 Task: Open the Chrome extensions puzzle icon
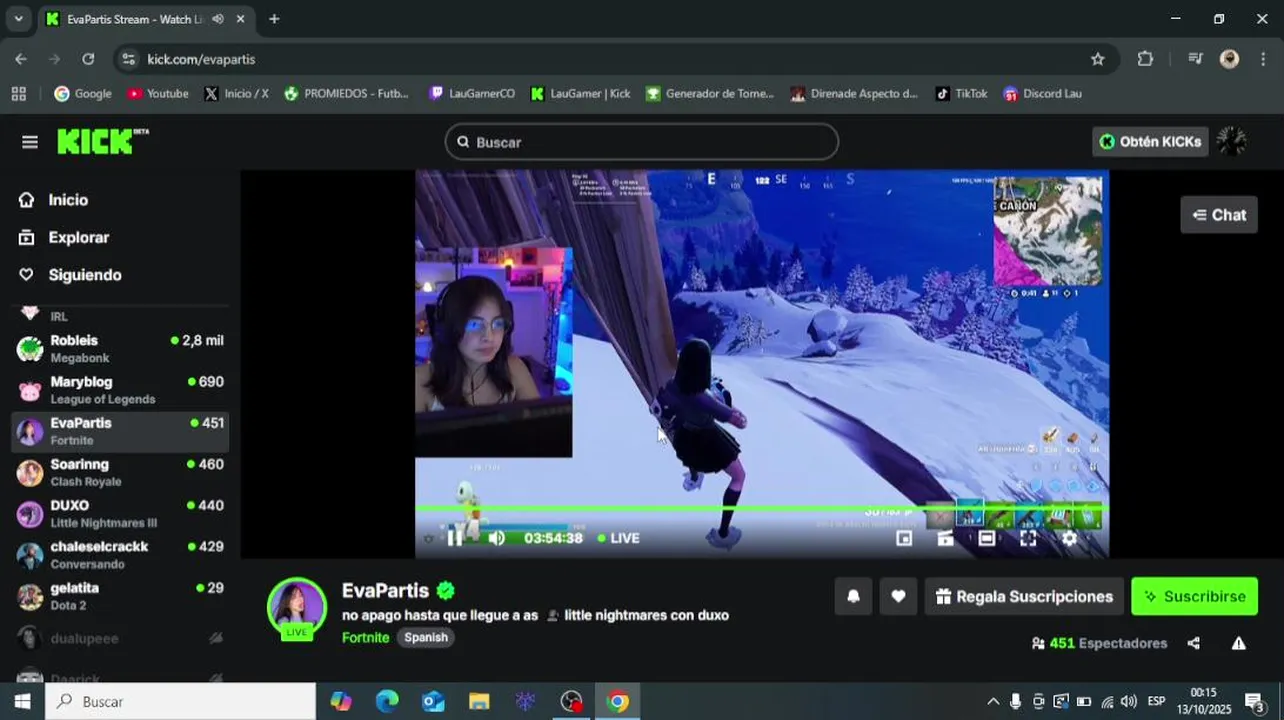pyautogui.click(x=1145, y=59)
